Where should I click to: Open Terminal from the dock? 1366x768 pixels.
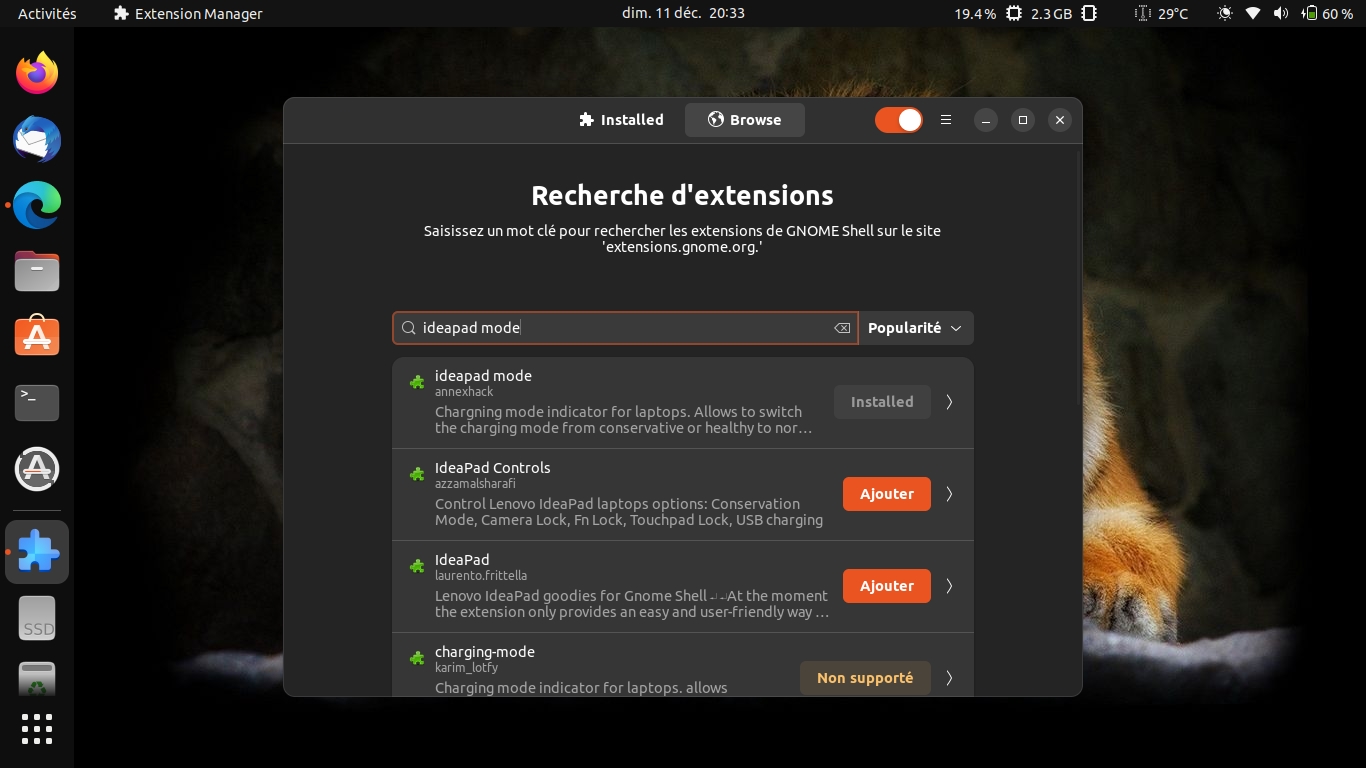tap(37, 403)
